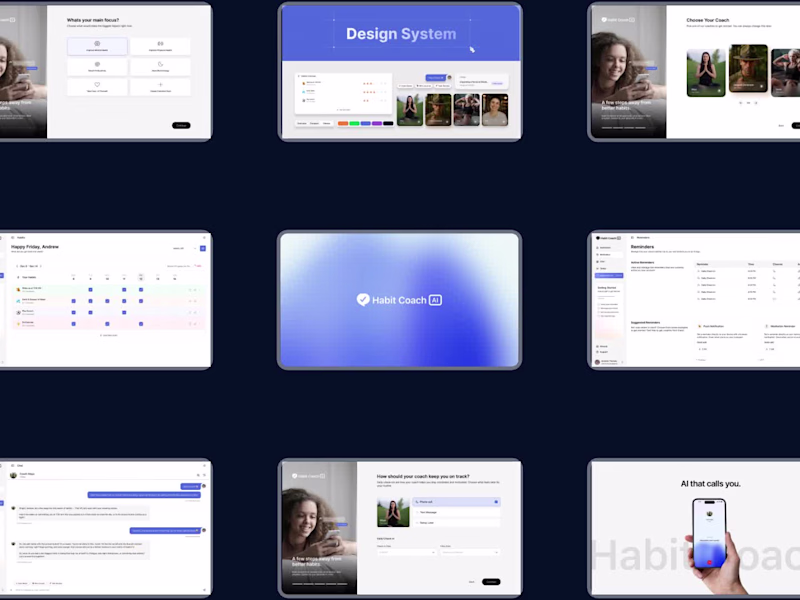Click the Habit Coach AI checkmark logo
This screenshot has height=600, width=800.
363,299
